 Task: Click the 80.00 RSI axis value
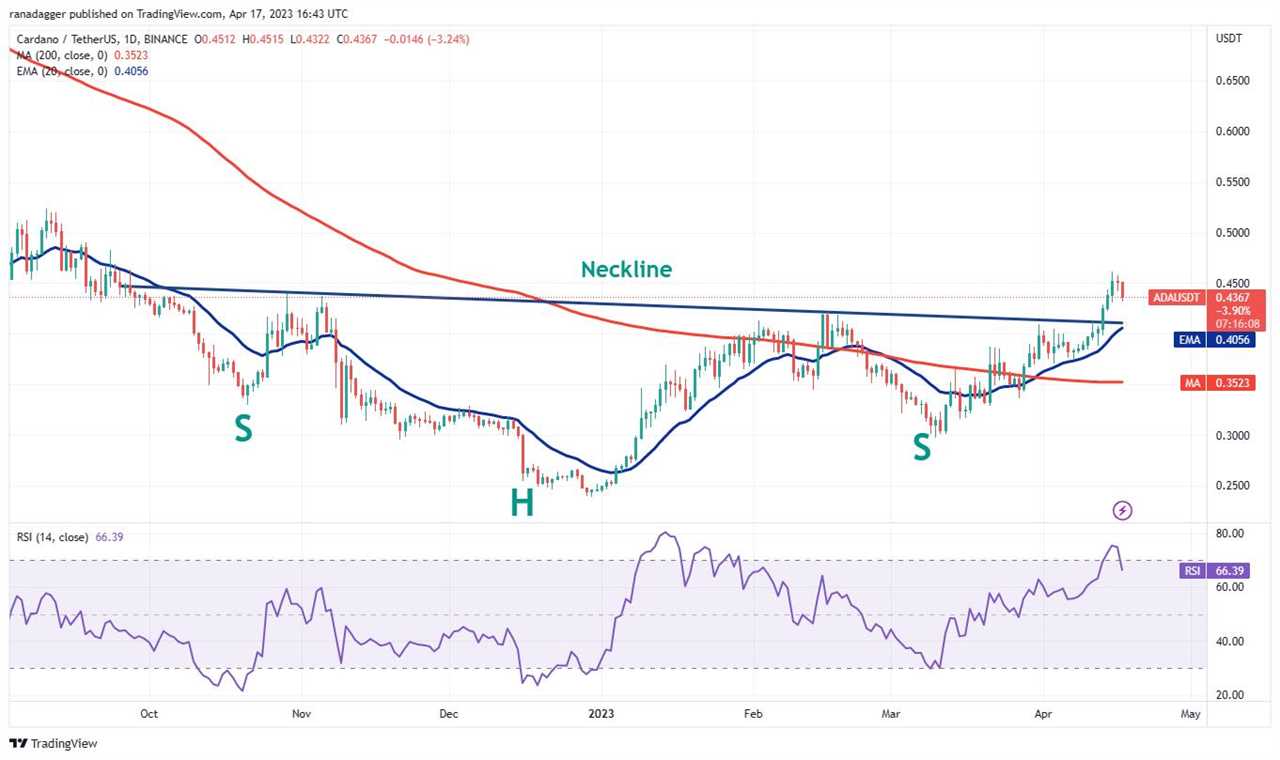click(1231, 533)
